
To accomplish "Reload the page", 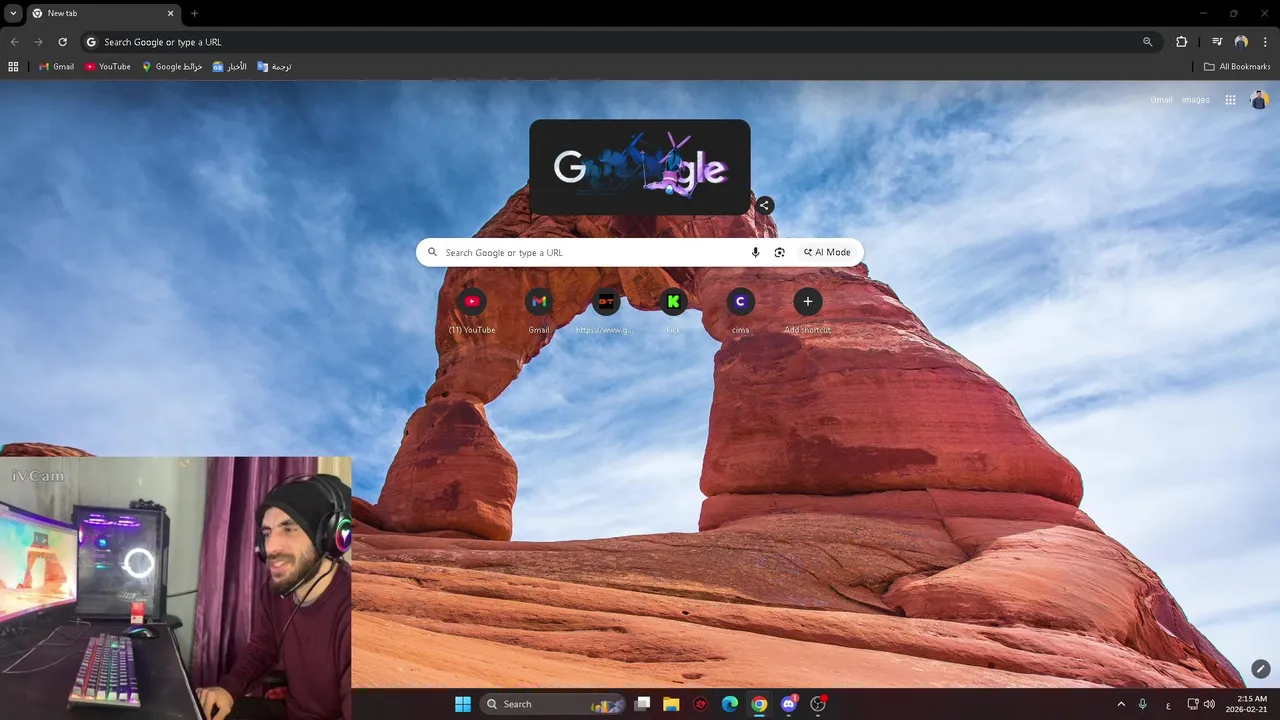I will (x=62, y=42).
